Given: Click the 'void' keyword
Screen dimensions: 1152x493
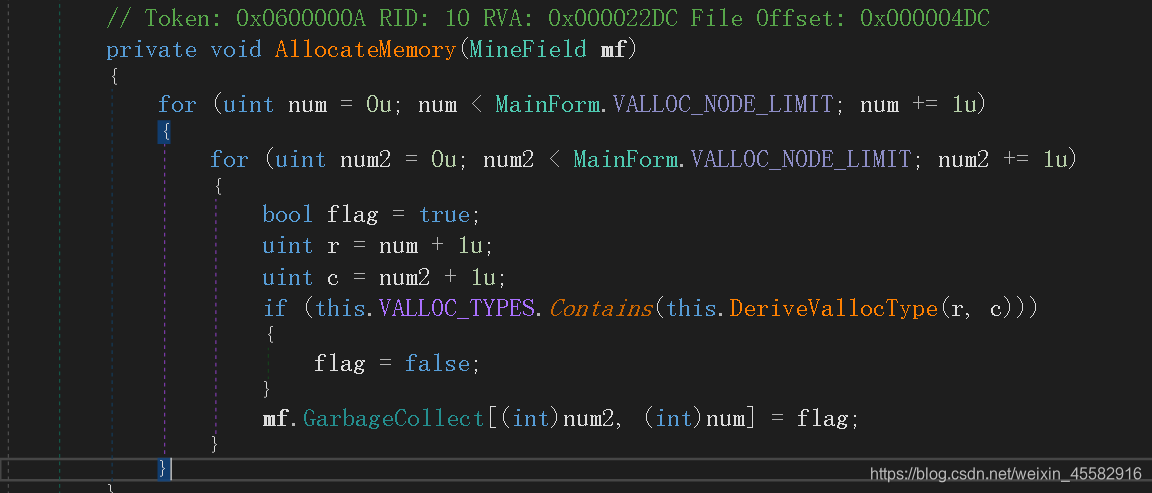Looking at the screenshot, I should coord(236,50).
